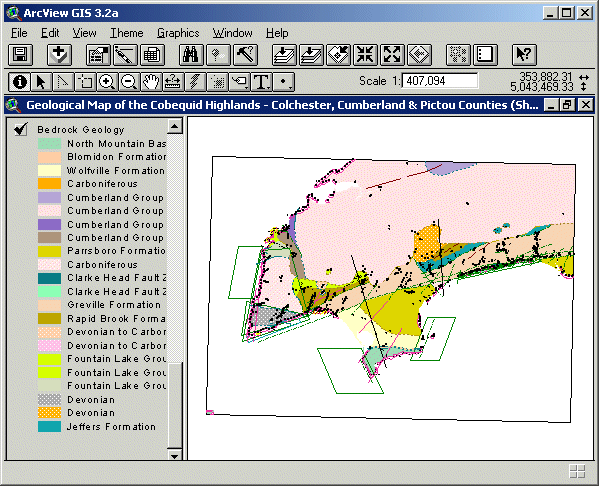Image resolution: width=599 pixels, height=486 pixels.
Task: Select the Measure tool
Action: point(173,82)
